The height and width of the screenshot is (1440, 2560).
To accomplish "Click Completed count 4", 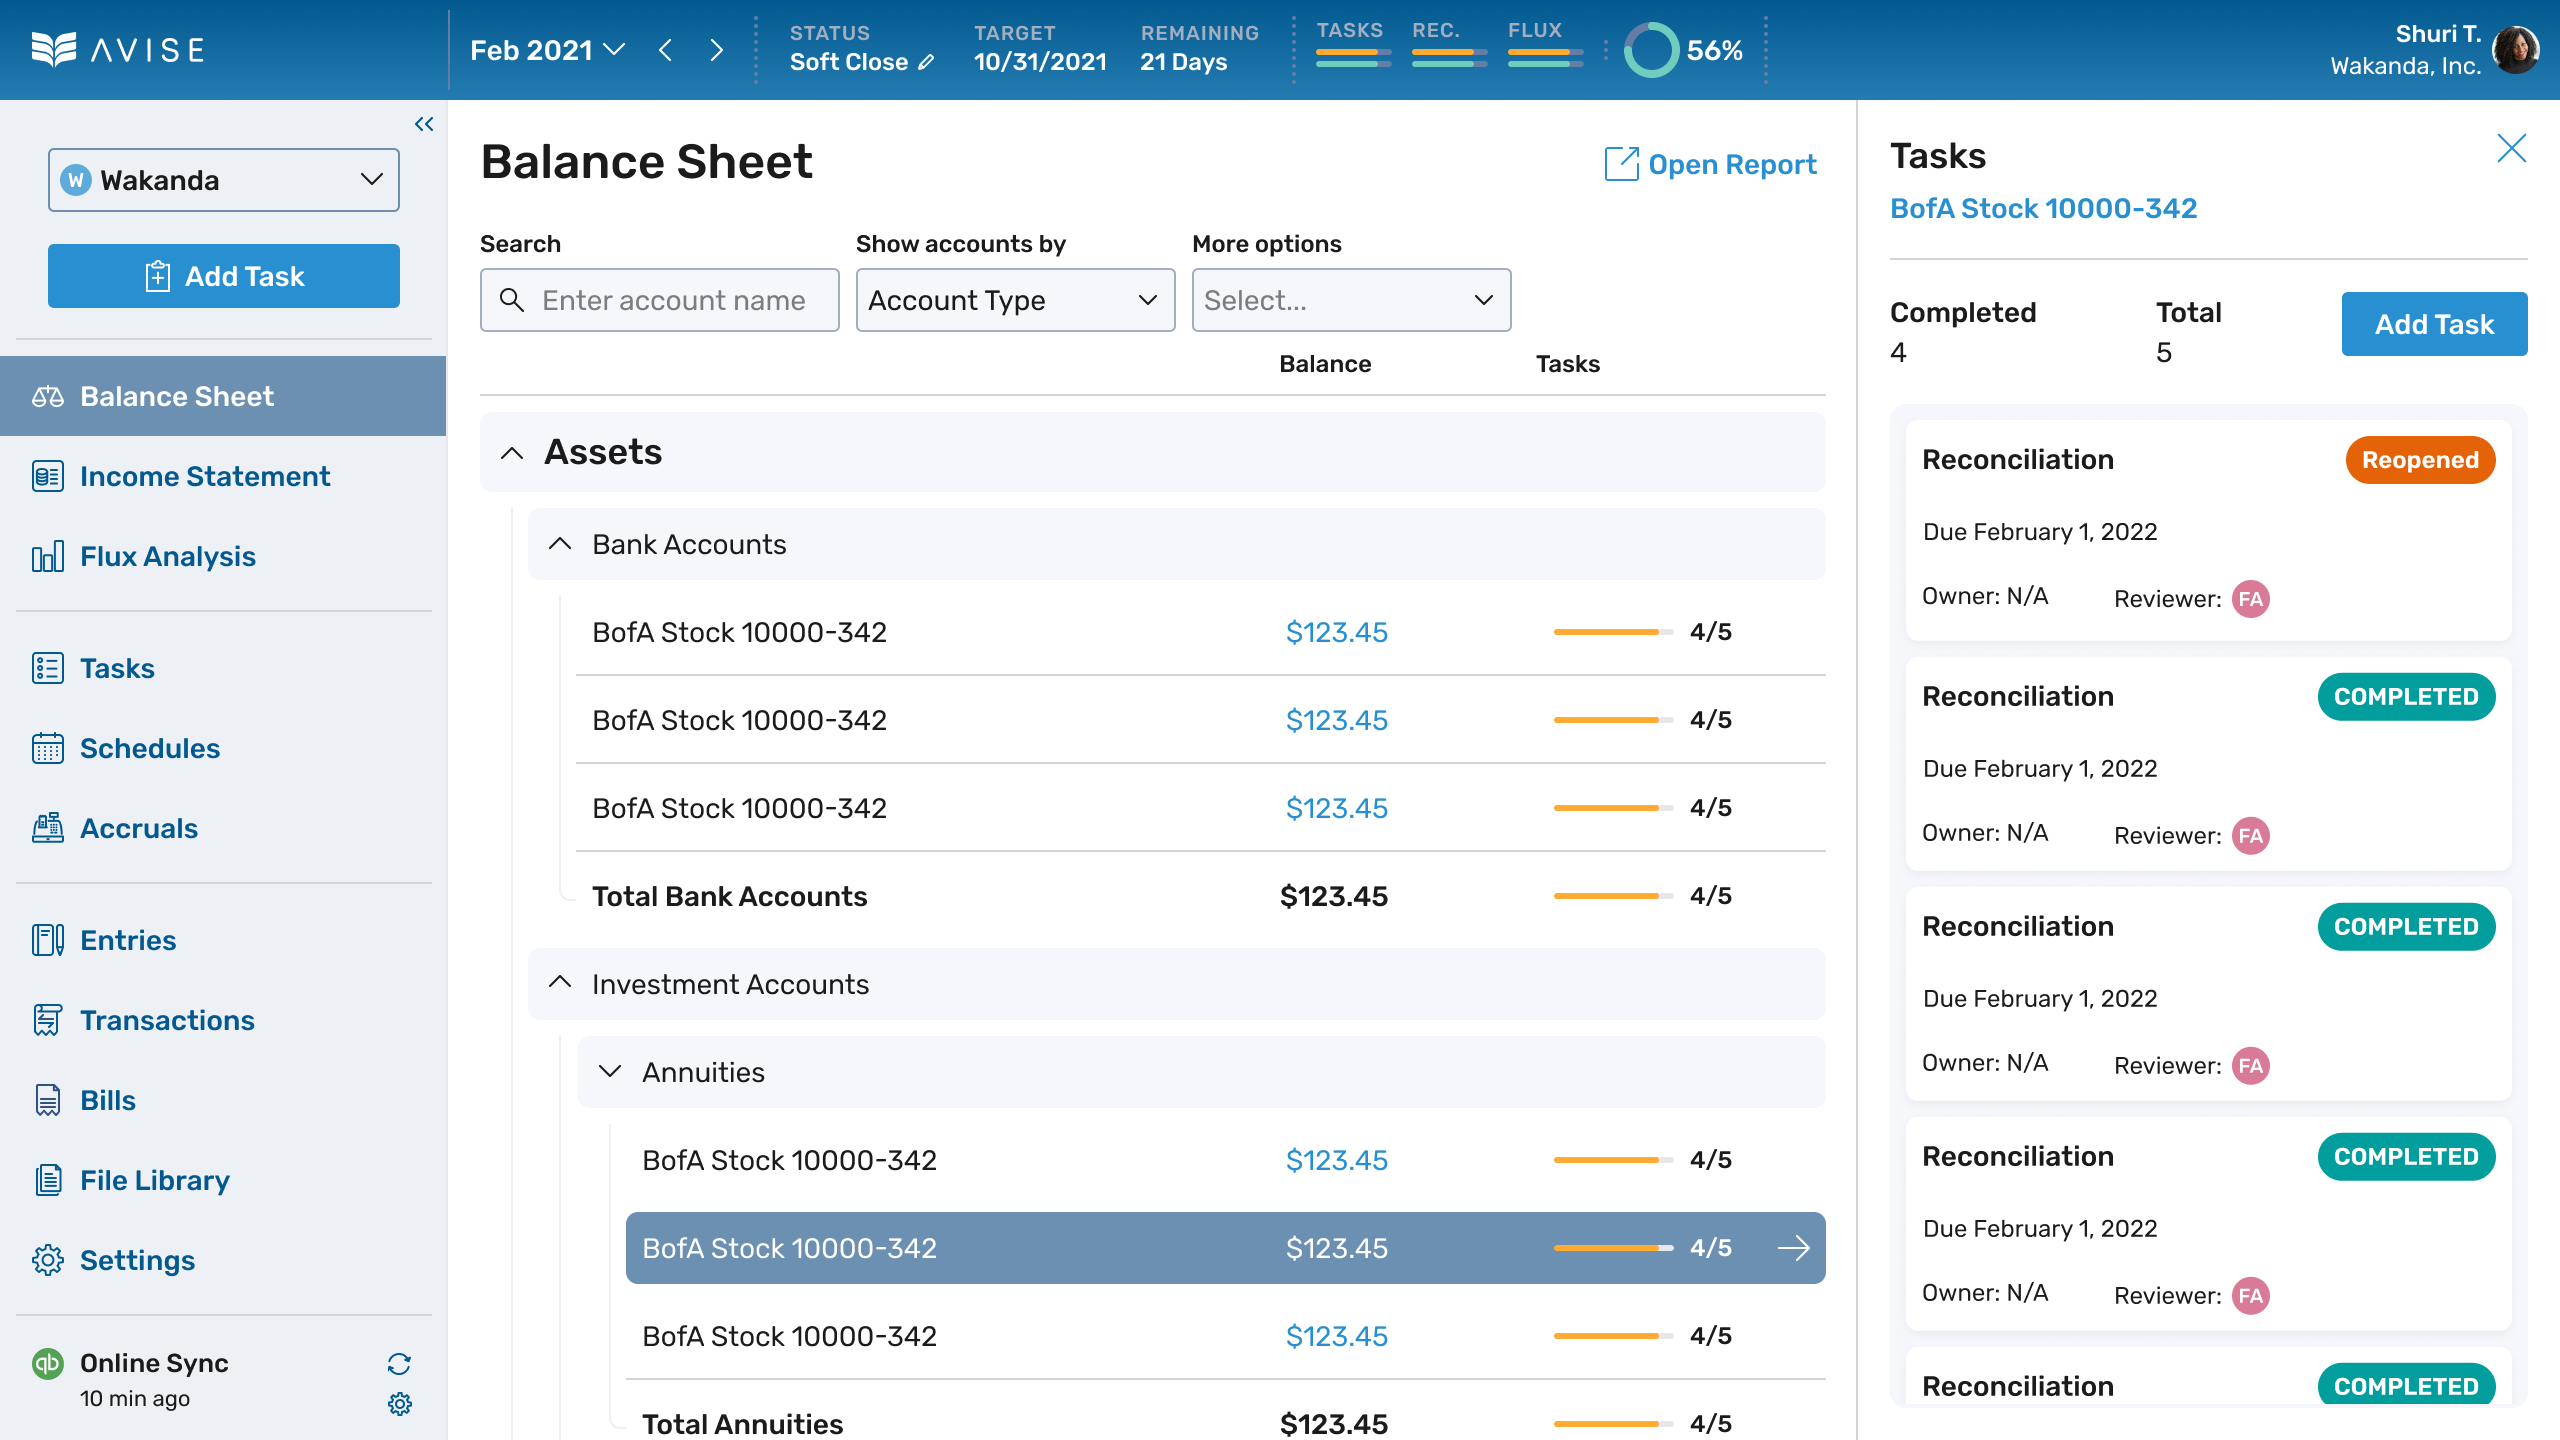I will [x=1898, y=352].
